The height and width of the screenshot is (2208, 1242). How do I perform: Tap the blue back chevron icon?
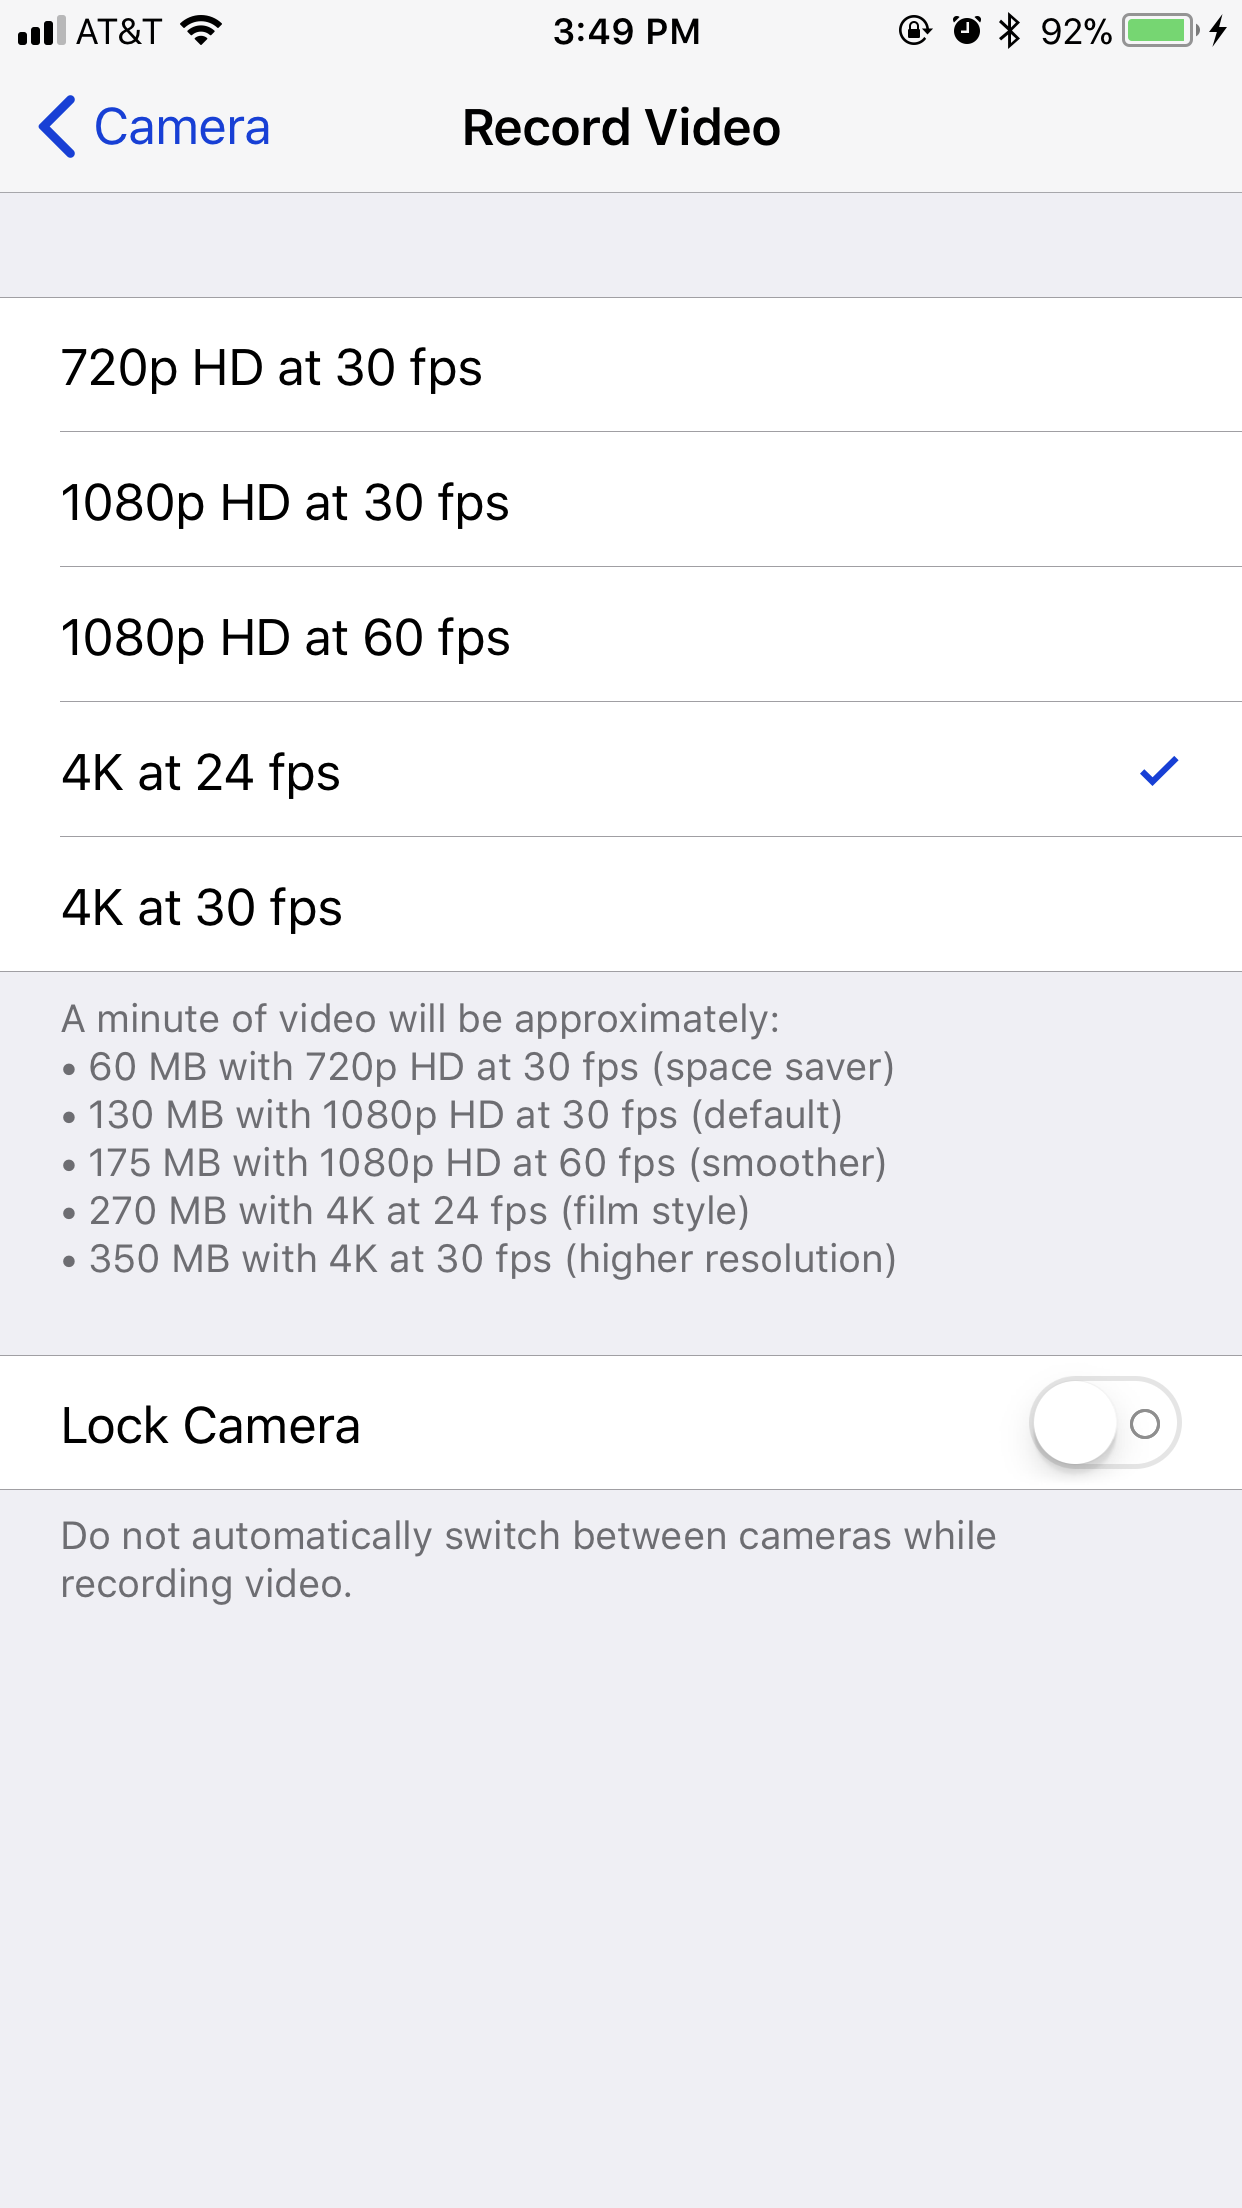57,127
